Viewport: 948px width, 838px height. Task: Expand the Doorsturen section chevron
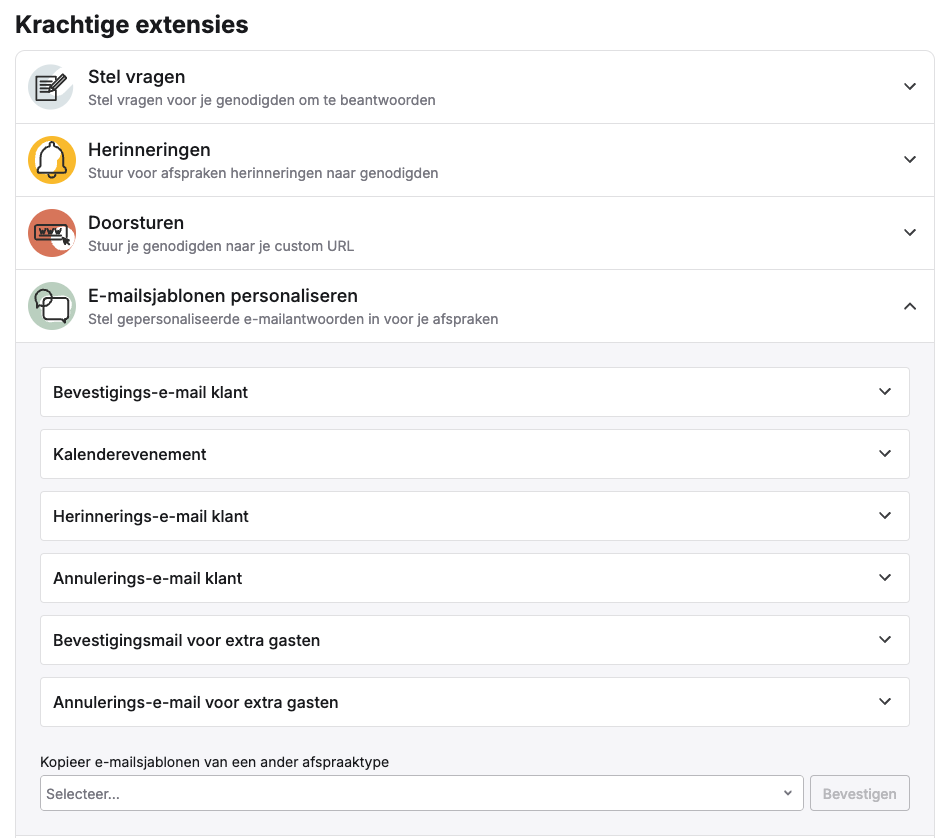909,233
